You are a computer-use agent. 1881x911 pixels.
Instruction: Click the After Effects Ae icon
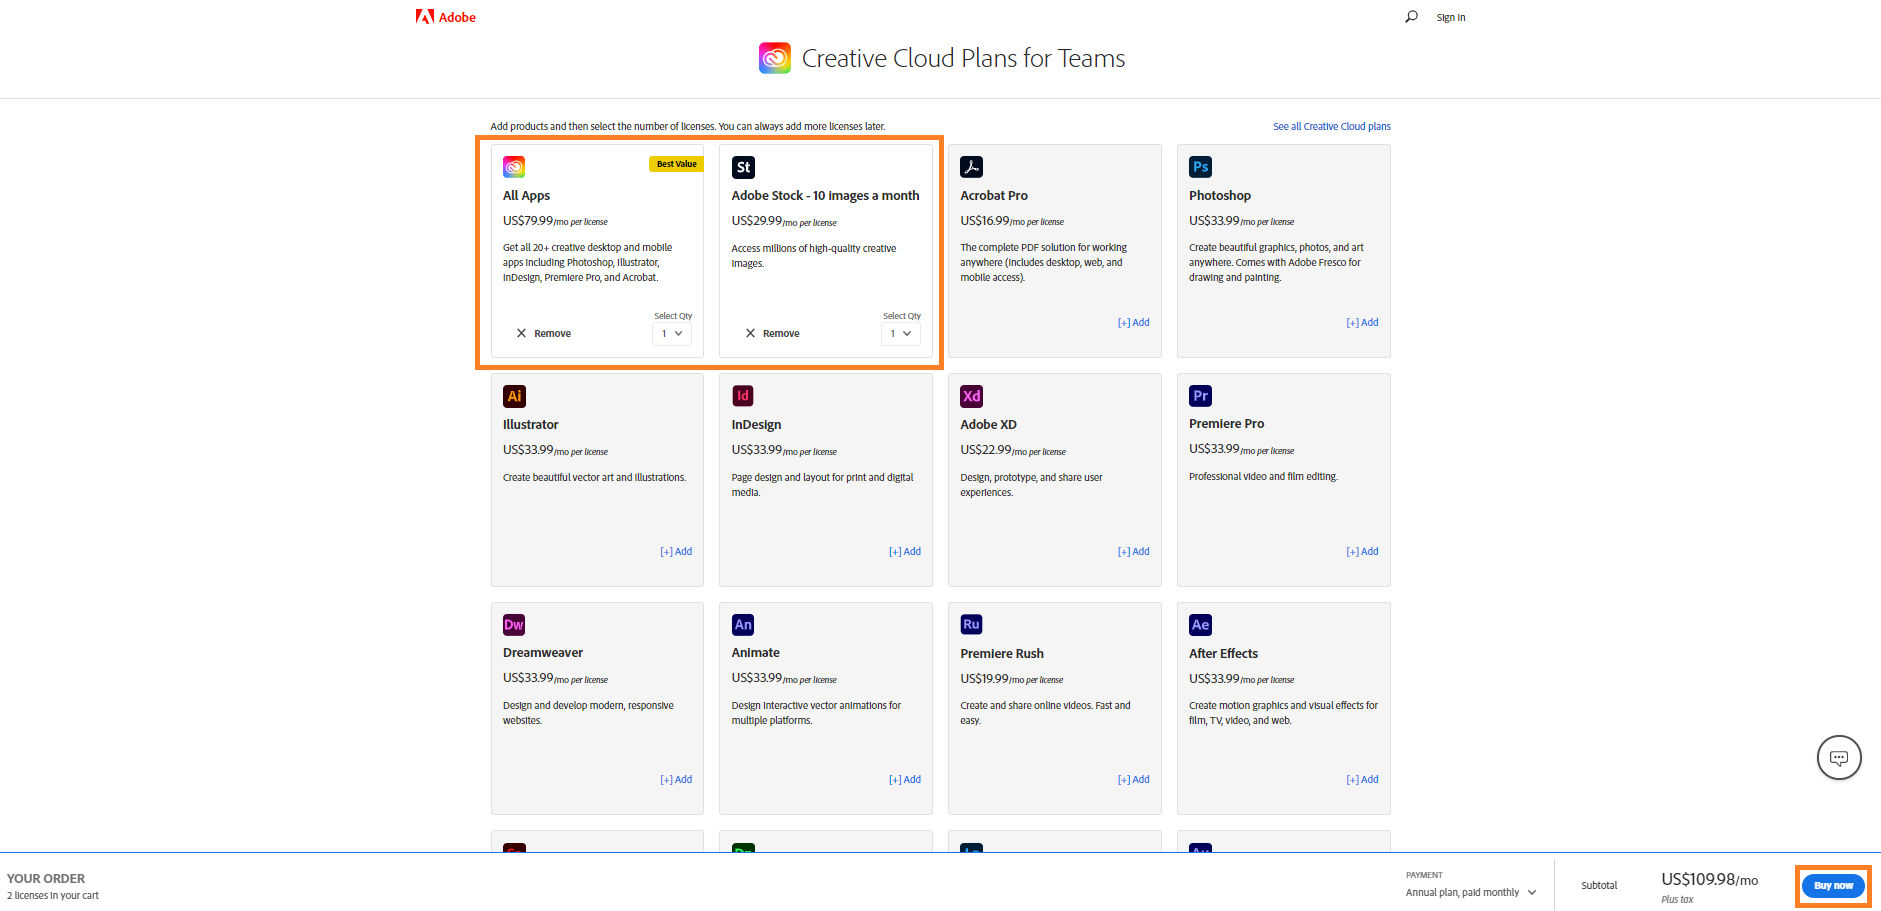pyautogui.click(x=1200, y=625)
